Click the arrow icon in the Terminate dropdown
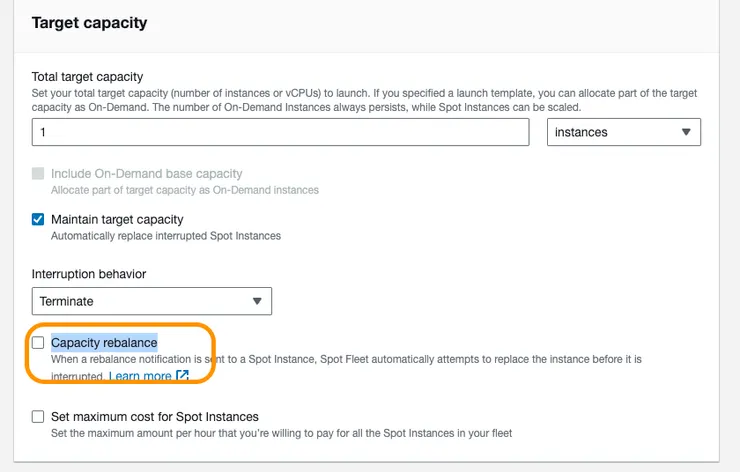The image size is (740, 472). (x=256, y=301)
